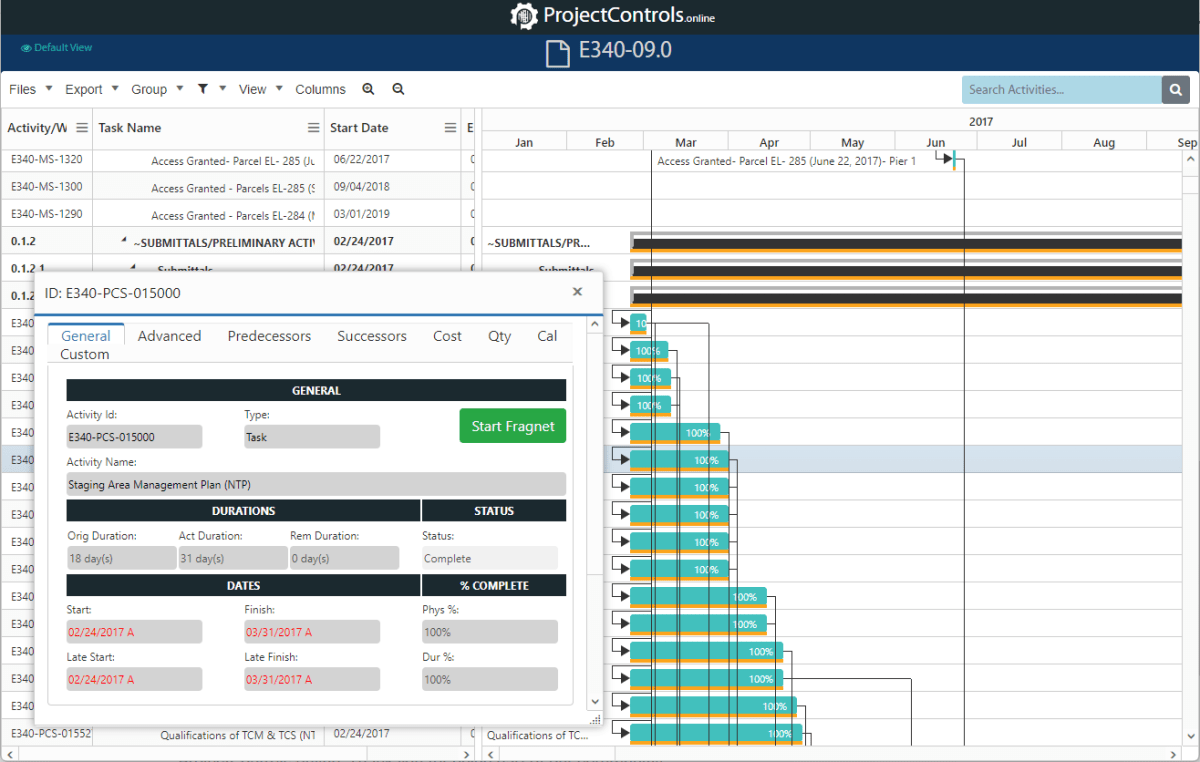Click the search magnifier beside Search Activities
This screenshot has height=762, width=1200.
(x=1174, y=89)
